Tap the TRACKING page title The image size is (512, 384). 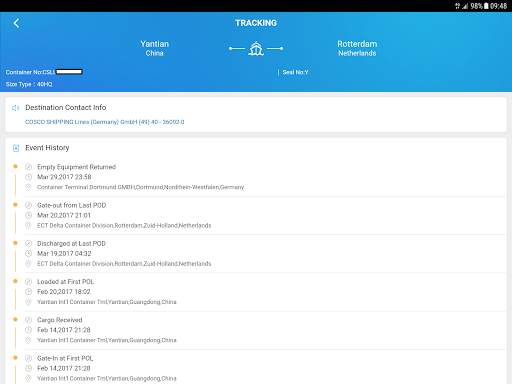pos(256,23)
